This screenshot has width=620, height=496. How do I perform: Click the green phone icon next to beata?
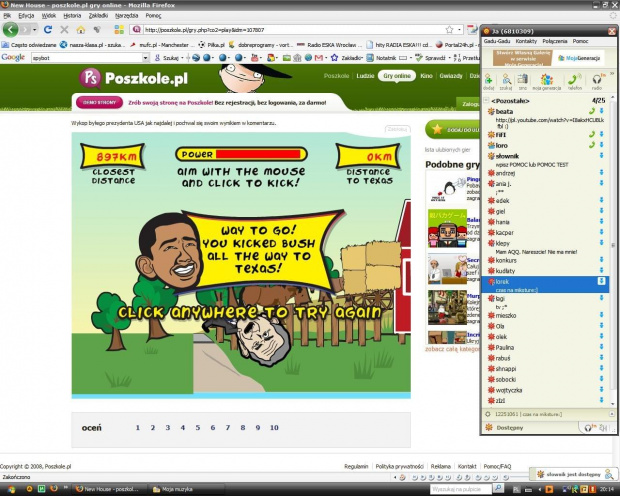pyautogui.click(x=592, y=111)
